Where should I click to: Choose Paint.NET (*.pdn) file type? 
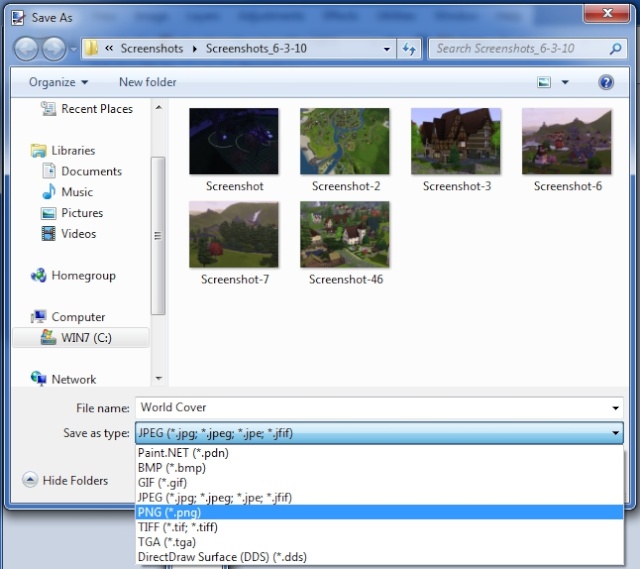coord(379,453)
